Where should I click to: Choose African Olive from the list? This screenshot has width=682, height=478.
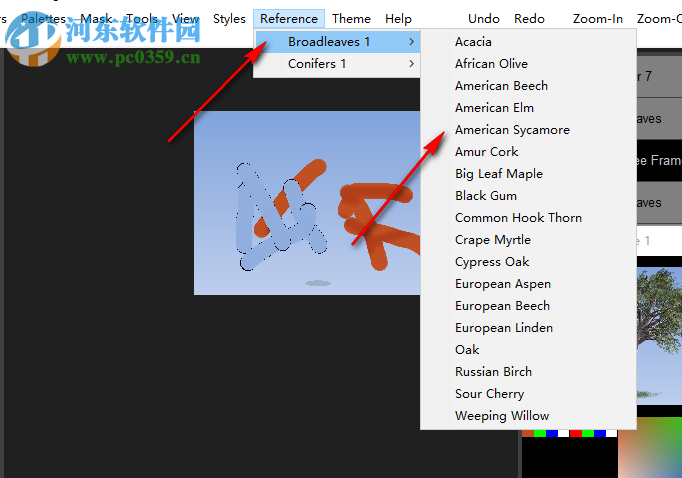[528, 64]
